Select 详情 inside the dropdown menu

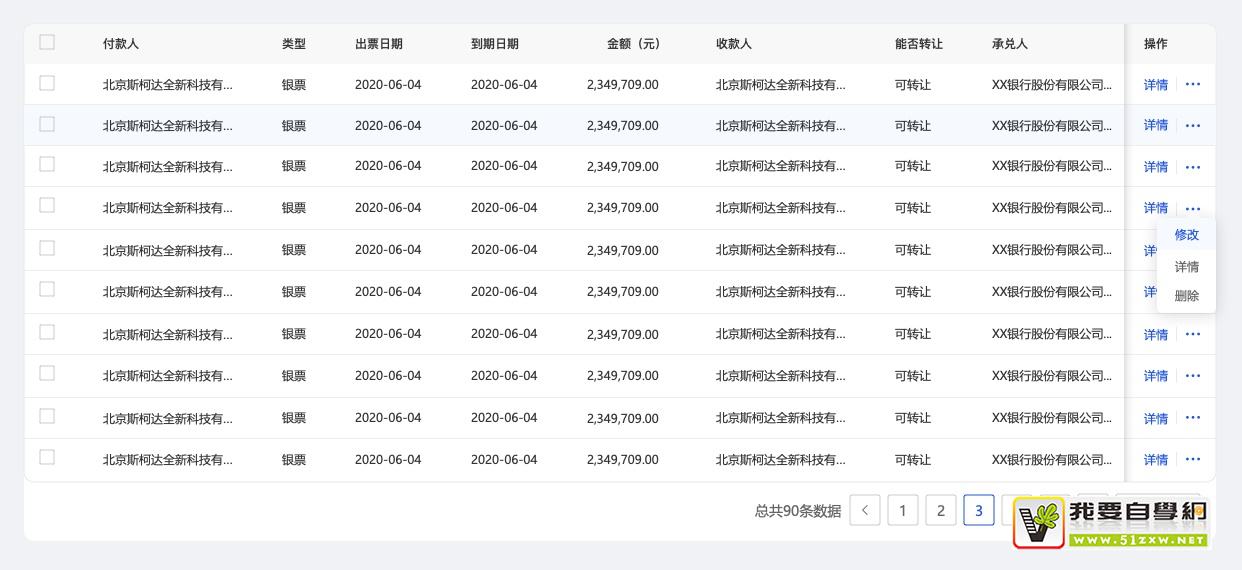[x=1186, y=267]
